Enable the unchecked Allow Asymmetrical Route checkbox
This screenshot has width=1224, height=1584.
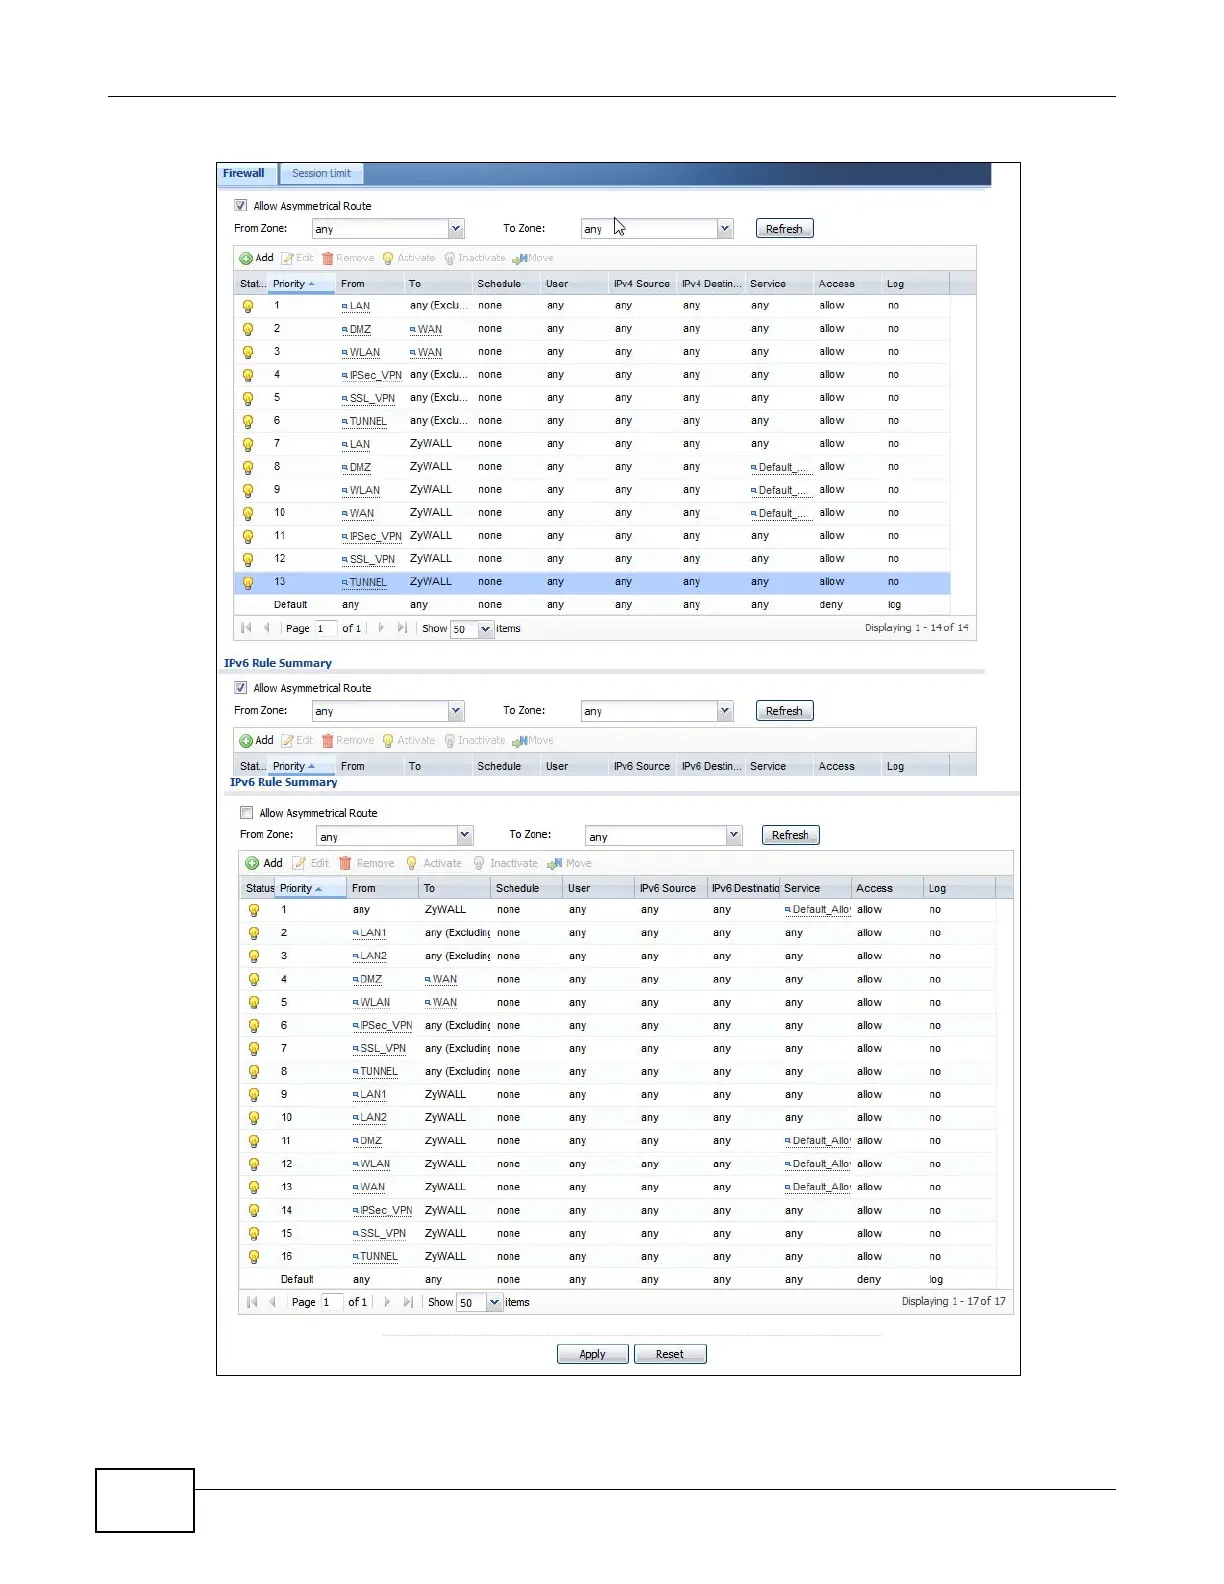247,813
